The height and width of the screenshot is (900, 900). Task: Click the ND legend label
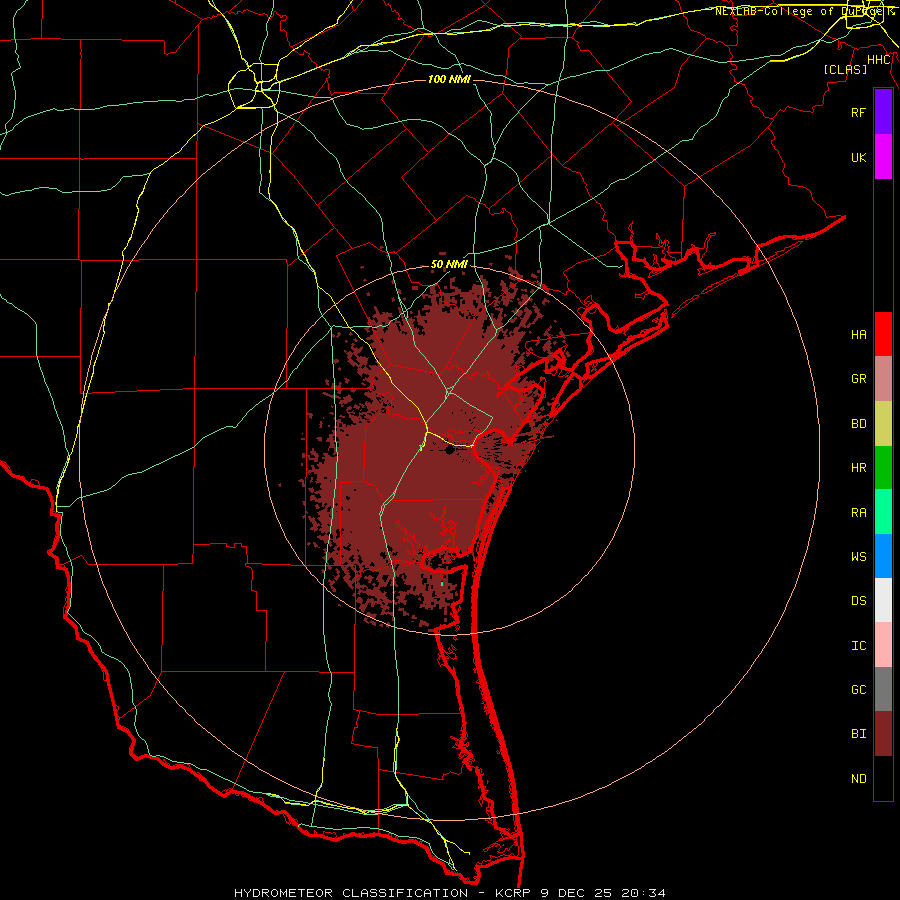coord(858,778)
